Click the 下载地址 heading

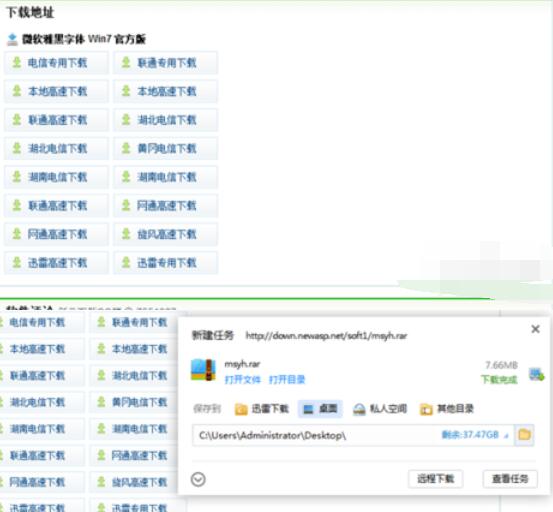pyautogui.click(x=30, y=13)
